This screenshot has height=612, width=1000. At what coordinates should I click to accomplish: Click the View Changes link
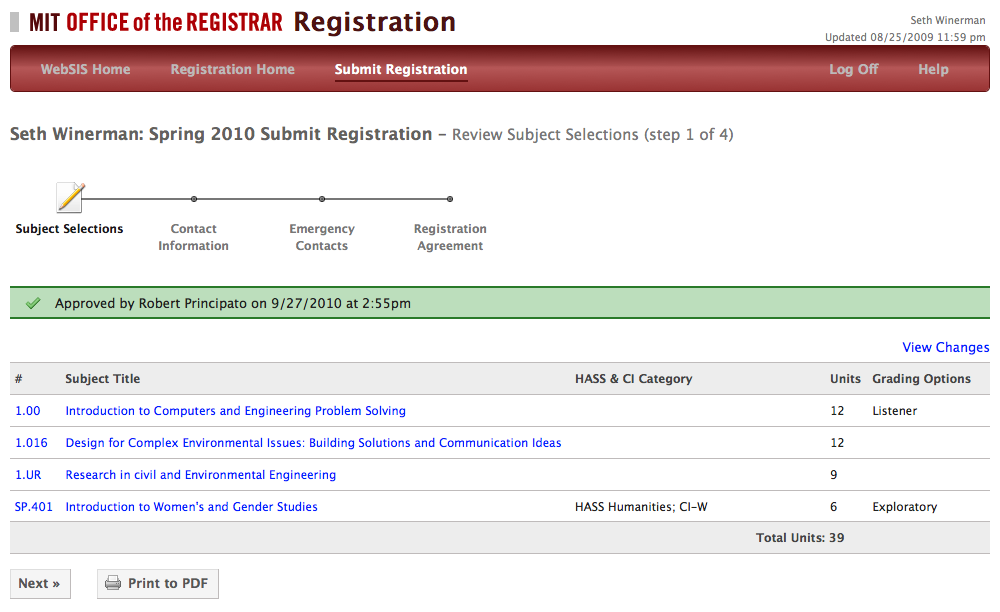pos(945,347)
